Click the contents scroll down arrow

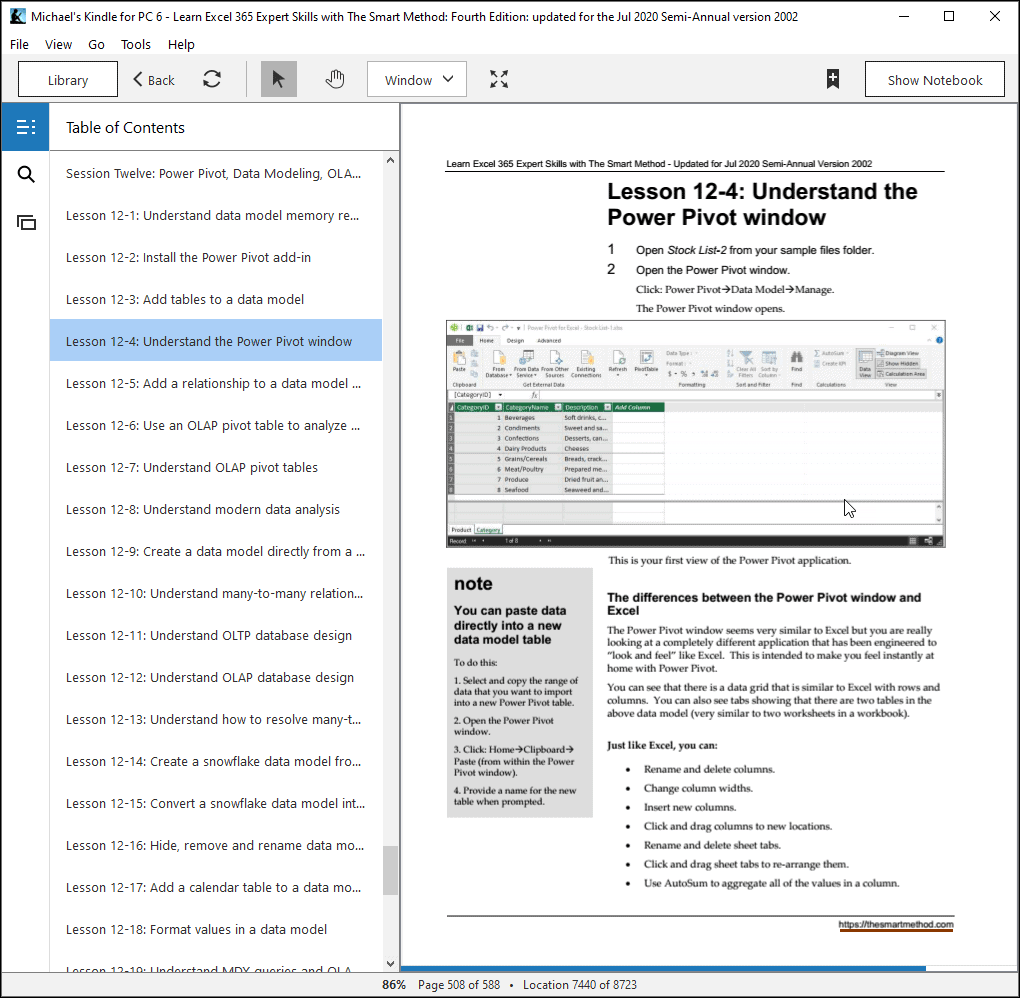point(390,964)
